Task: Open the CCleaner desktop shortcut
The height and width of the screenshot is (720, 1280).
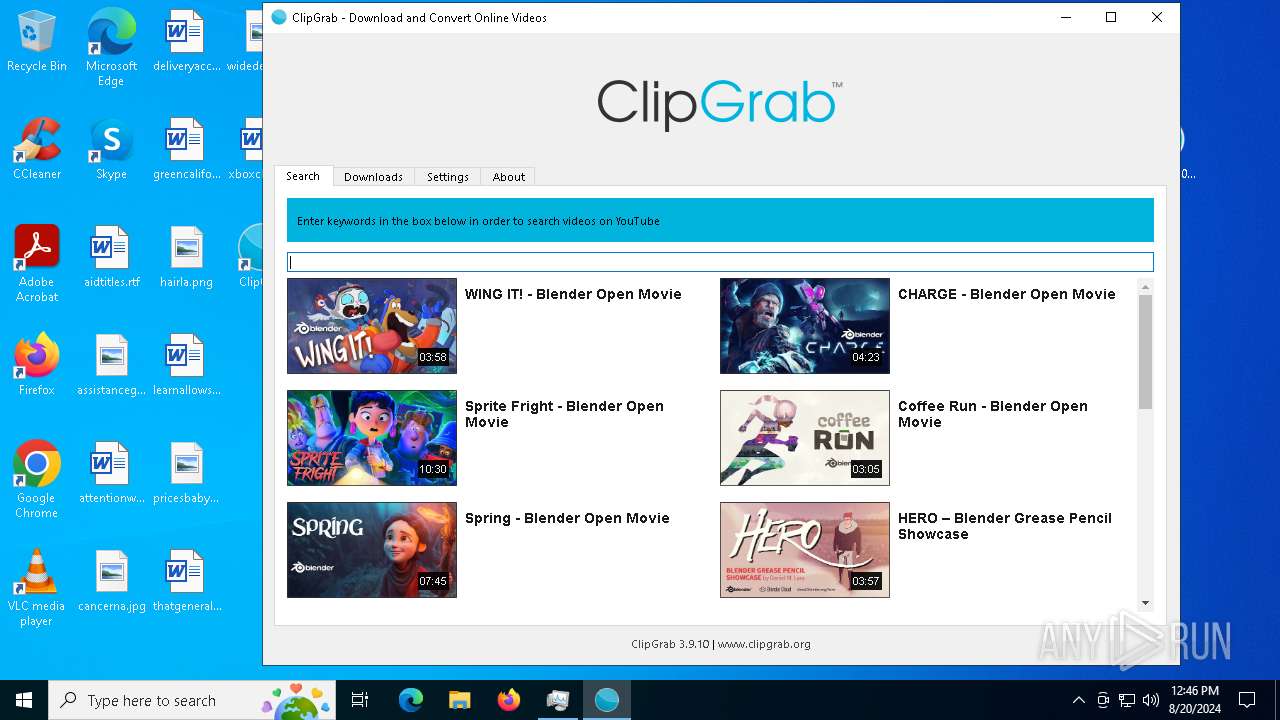Action: [x=37, y=149]
